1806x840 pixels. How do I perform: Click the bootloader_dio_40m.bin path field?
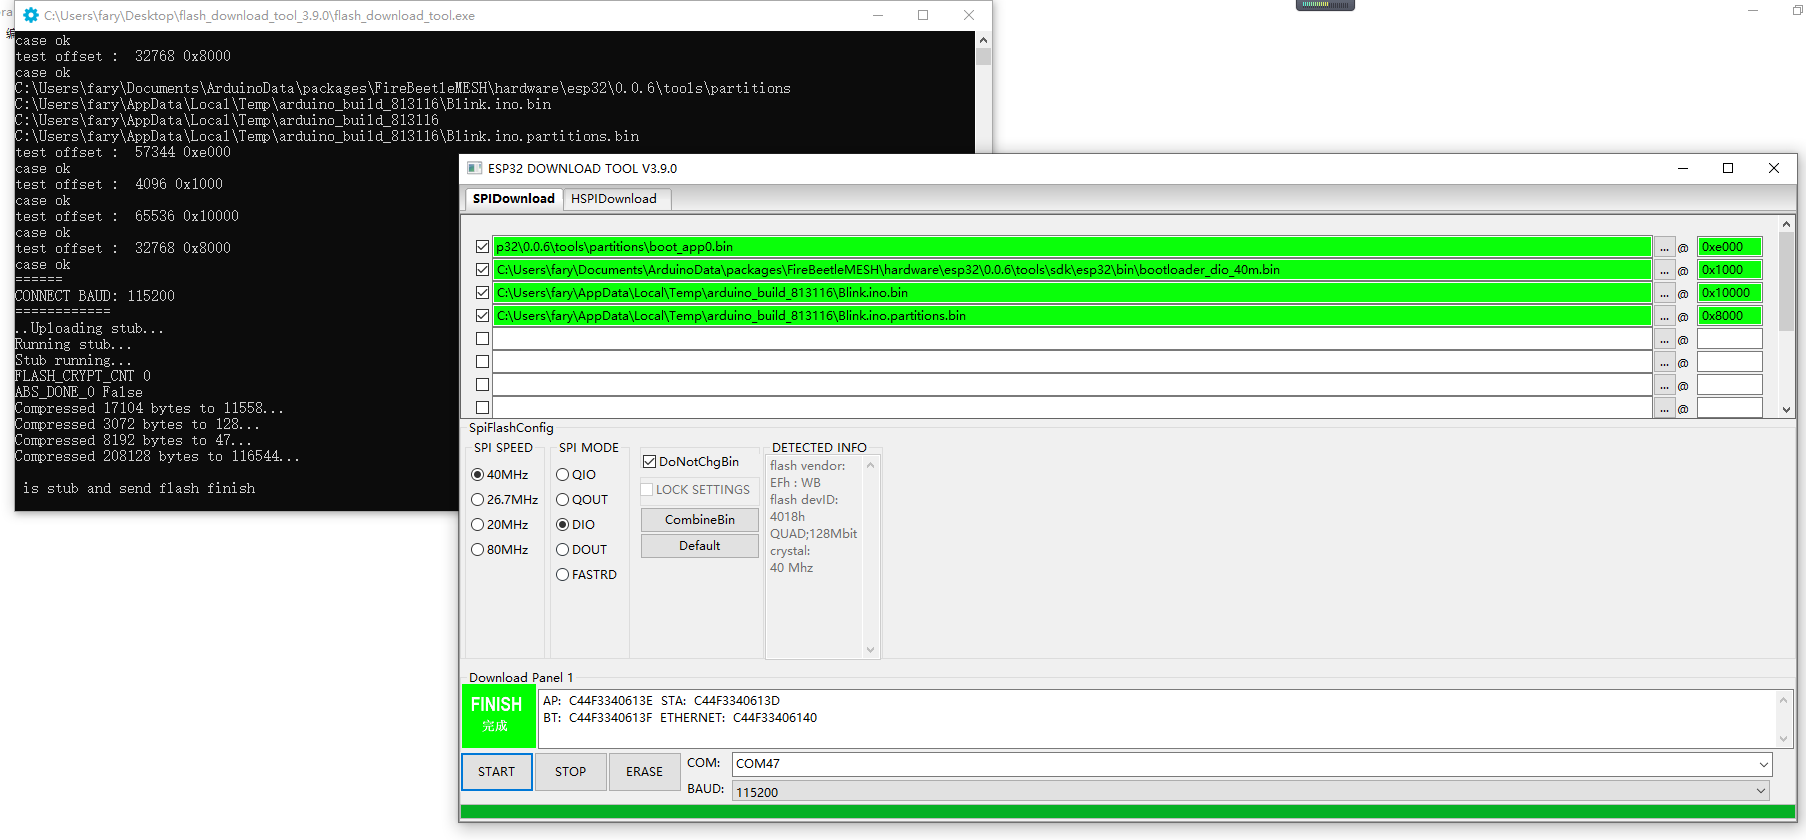1072,270
